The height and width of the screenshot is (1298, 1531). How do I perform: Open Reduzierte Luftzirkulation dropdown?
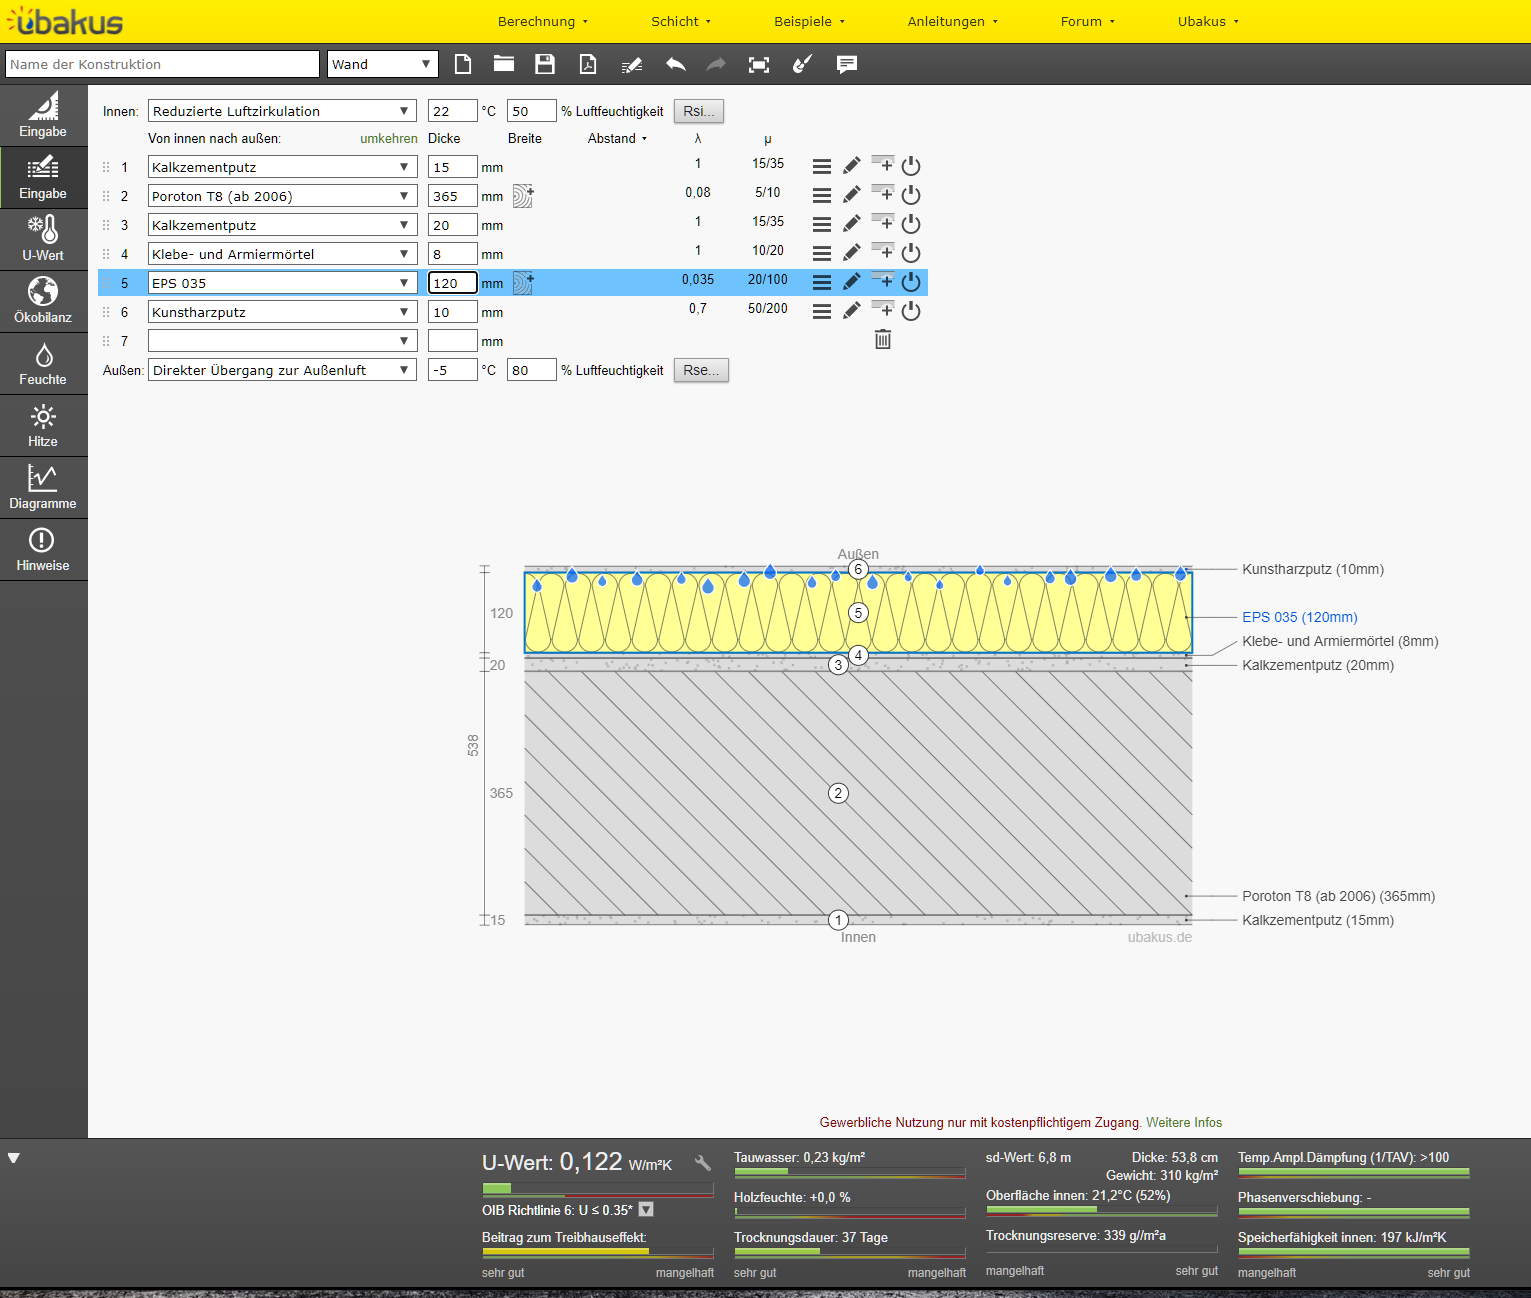click(282, 111)
